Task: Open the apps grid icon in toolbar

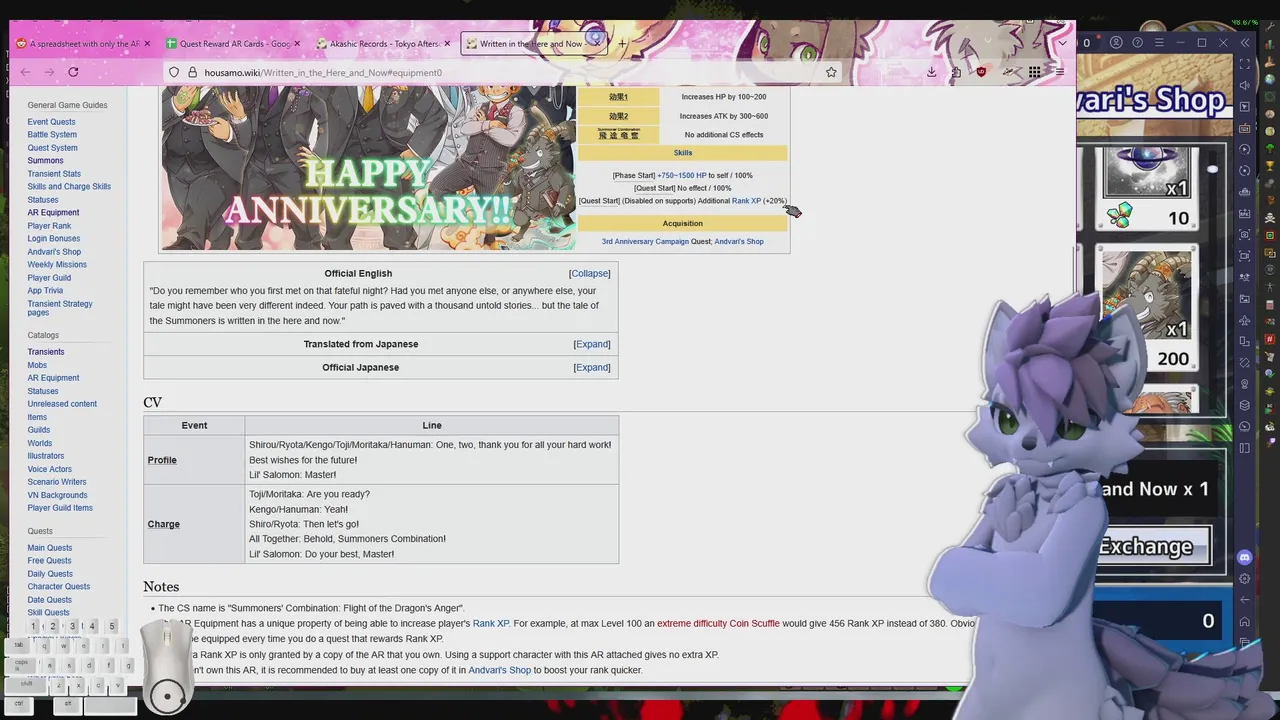Action: (1034, 72)
